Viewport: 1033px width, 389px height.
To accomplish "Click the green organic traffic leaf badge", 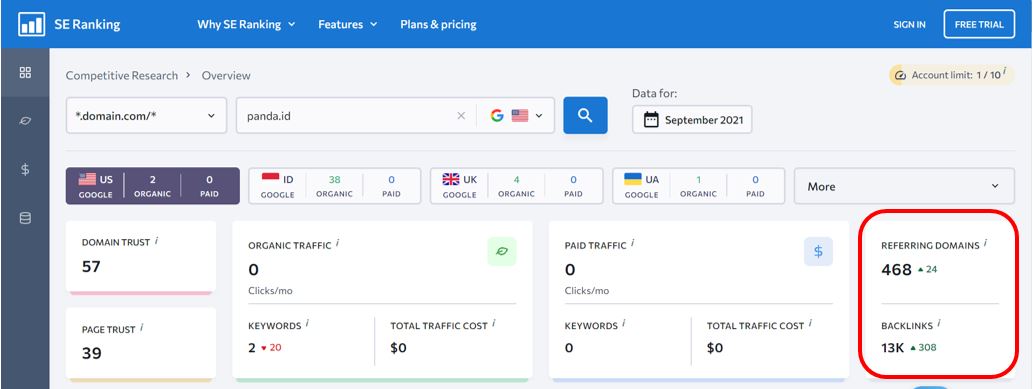I will pyautogui.click(x=502, y=251).
